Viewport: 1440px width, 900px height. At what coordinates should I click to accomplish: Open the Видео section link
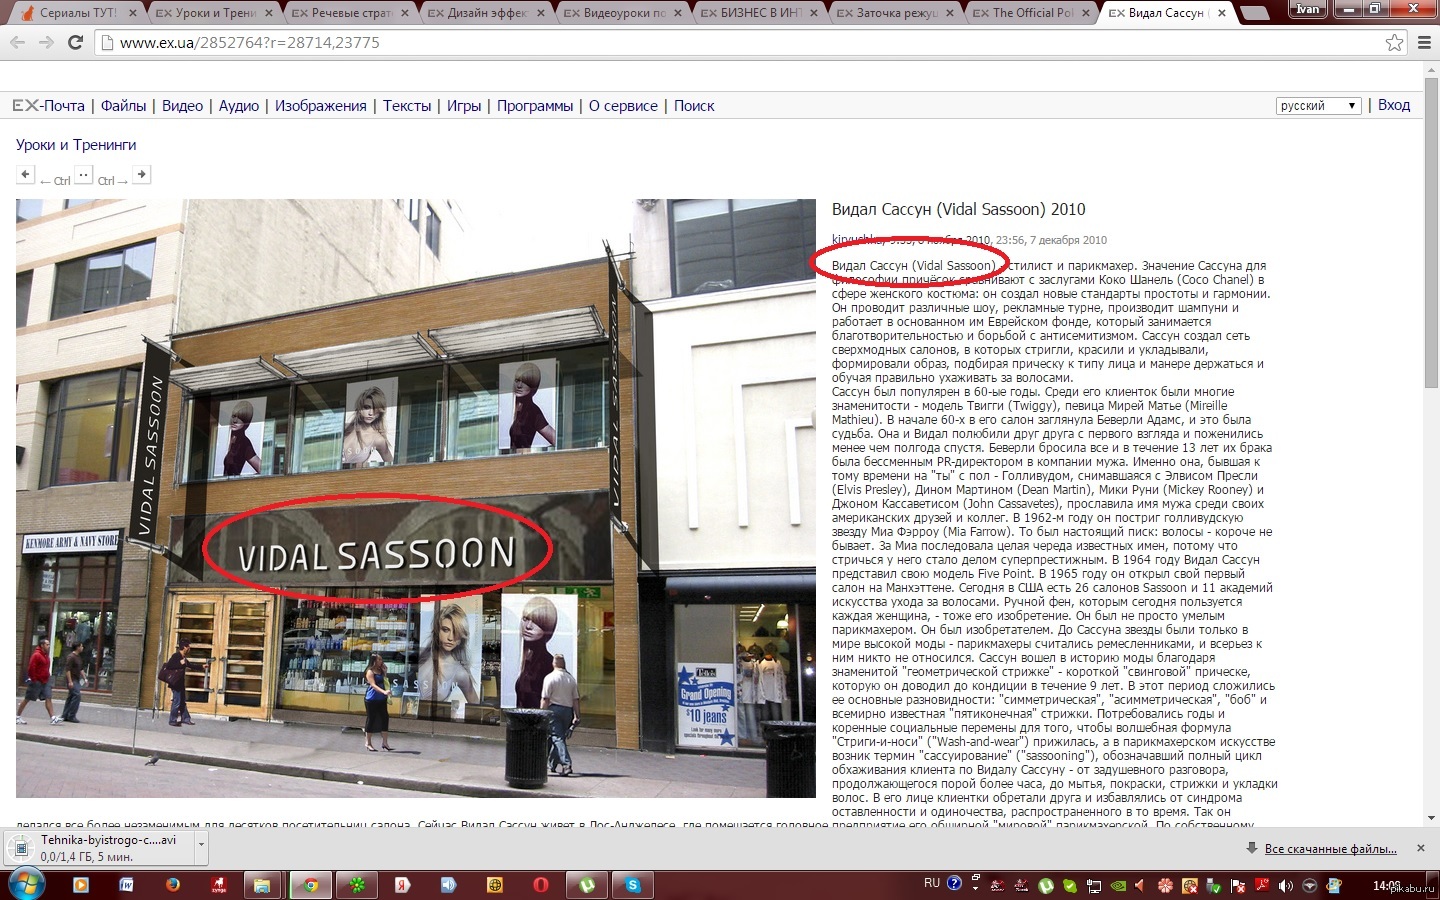[182, 106]
